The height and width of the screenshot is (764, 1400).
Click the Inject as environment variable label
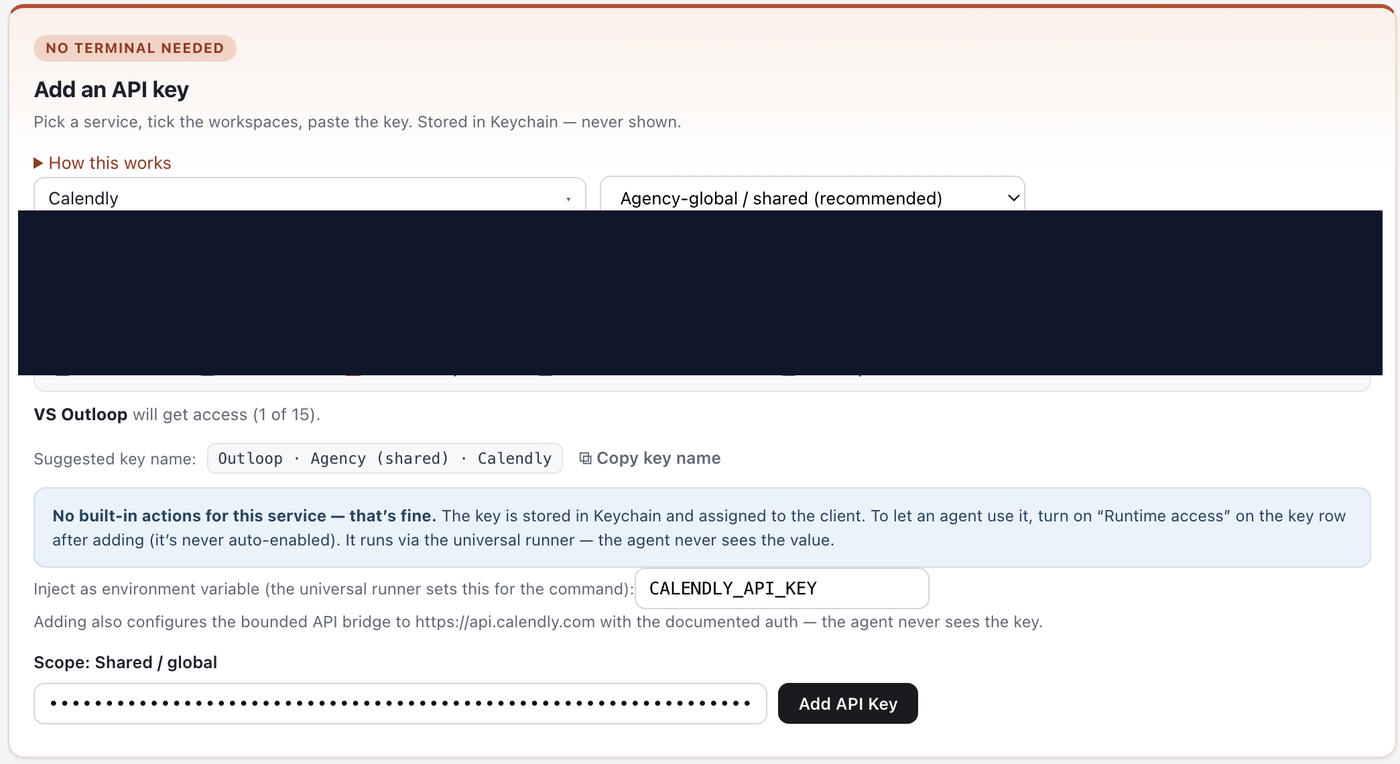click(x=334, y=589)
